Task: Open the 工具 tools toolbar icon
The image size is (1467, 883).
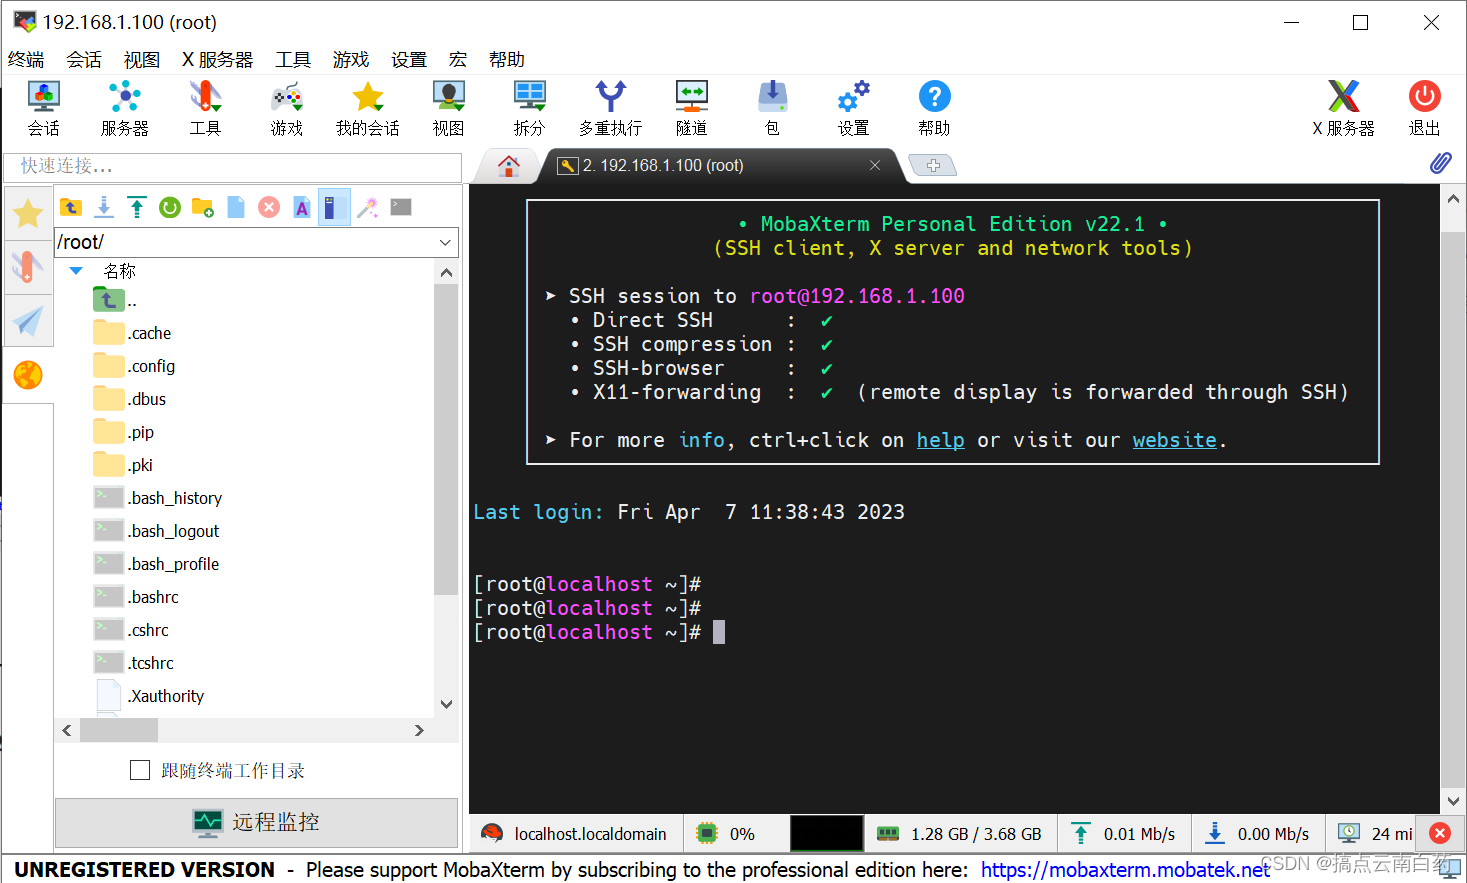Action: click(x=205, y=108)
